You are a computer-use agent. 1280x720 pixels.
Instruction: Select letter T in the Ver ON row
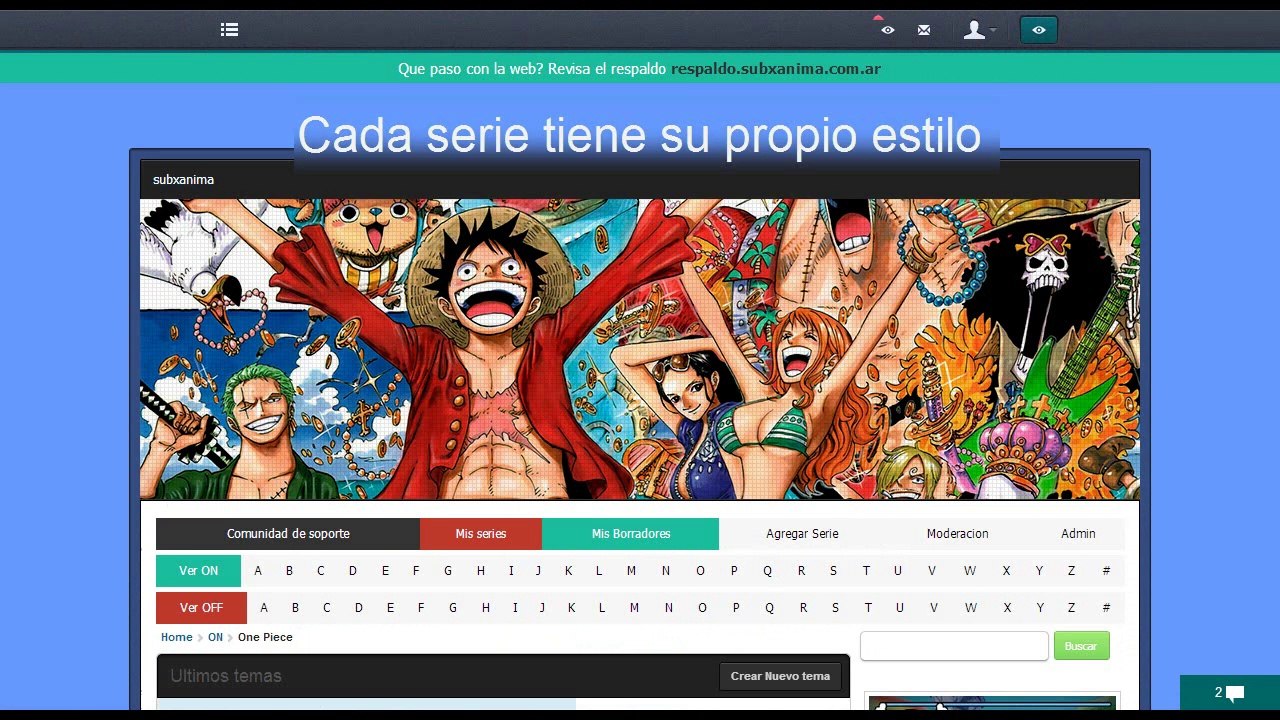tap(866, 571)
